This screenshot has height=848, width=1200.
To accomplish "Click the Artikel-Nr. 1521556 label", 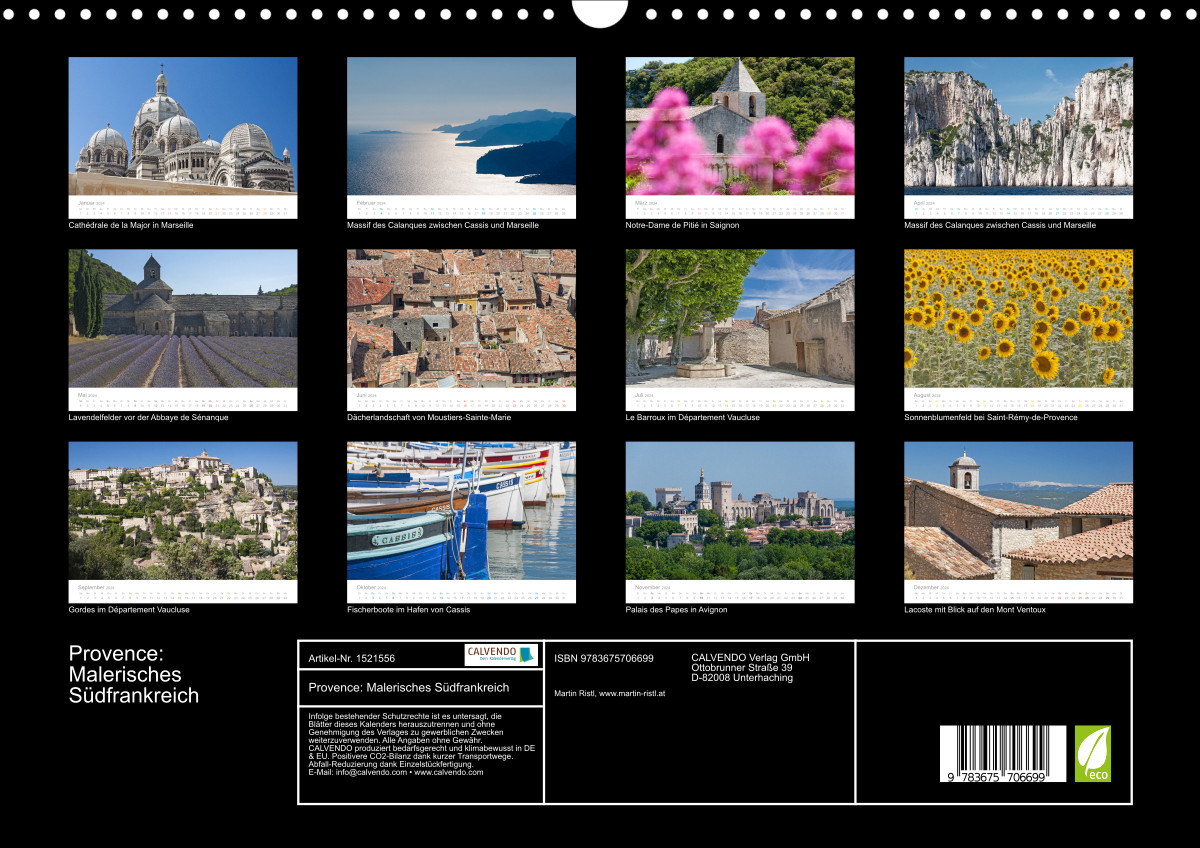I will 352,658.
